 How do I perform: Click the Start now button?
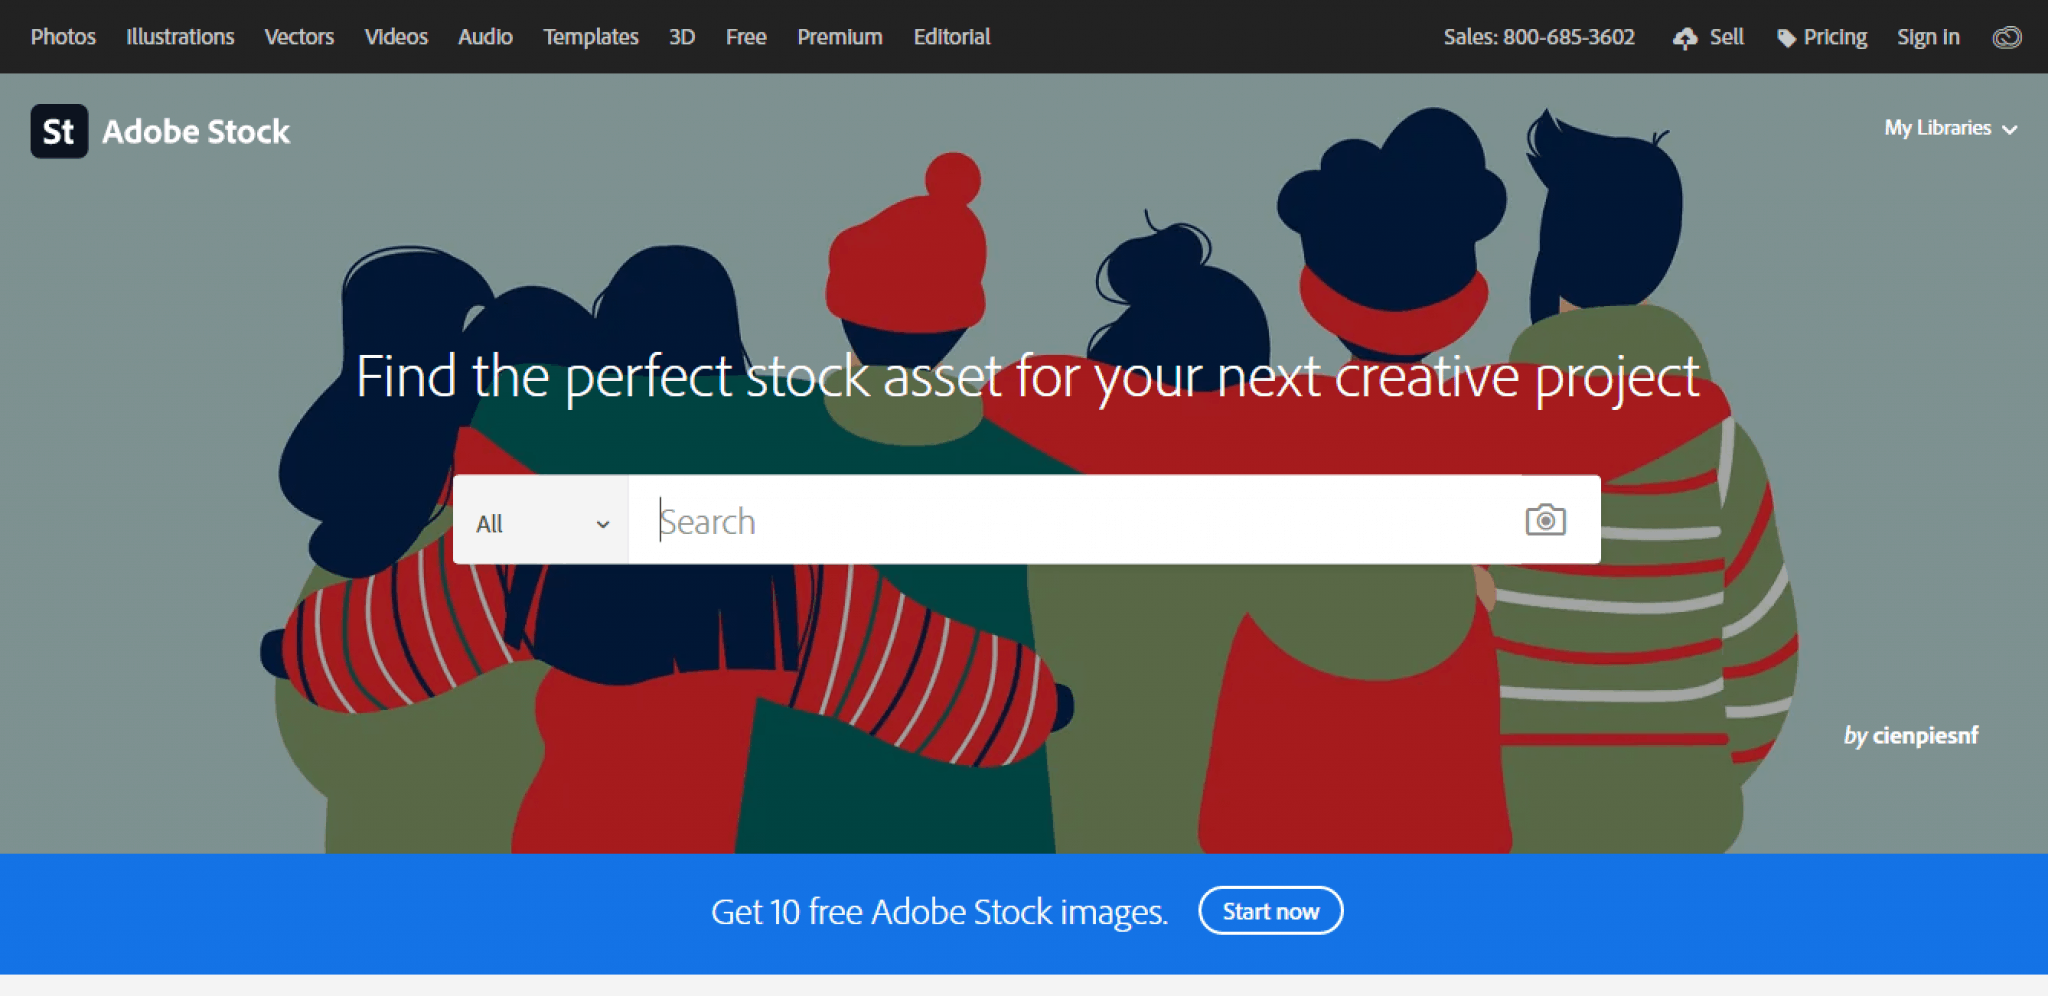1270,911
